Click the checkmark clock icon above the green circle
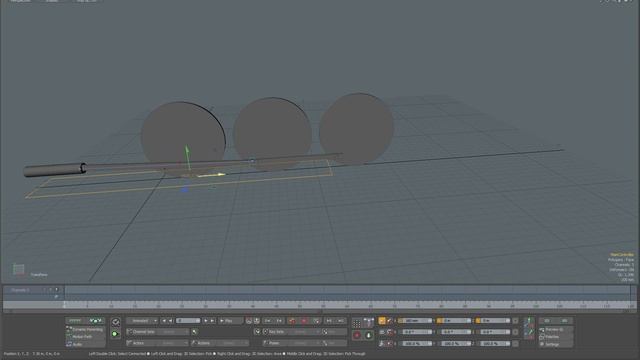Viewport: 640px width, 360px height. coord(116,322)
